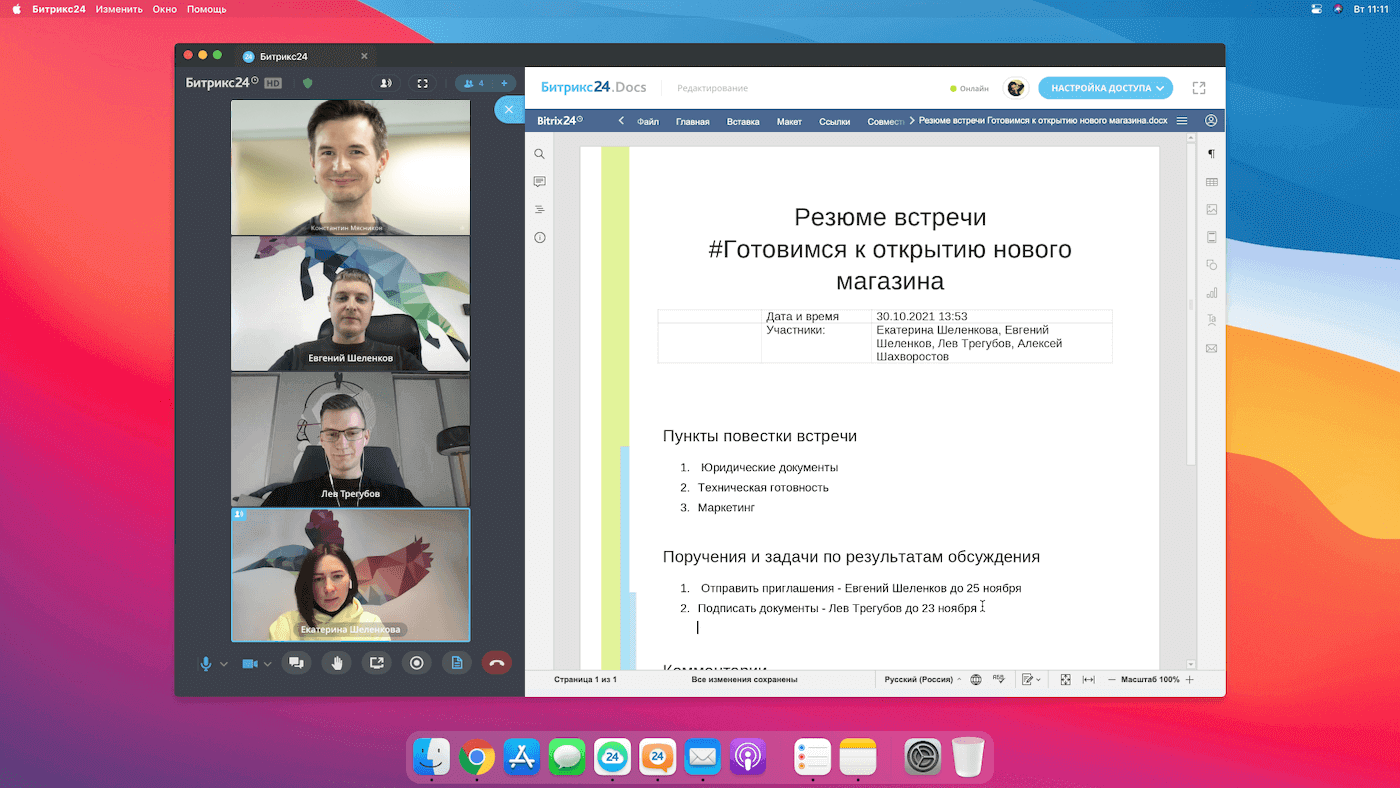The height and width of the screenshot is (788, 1400).
Task: Open the chat panel in the video call
Action: coord(296,662)
